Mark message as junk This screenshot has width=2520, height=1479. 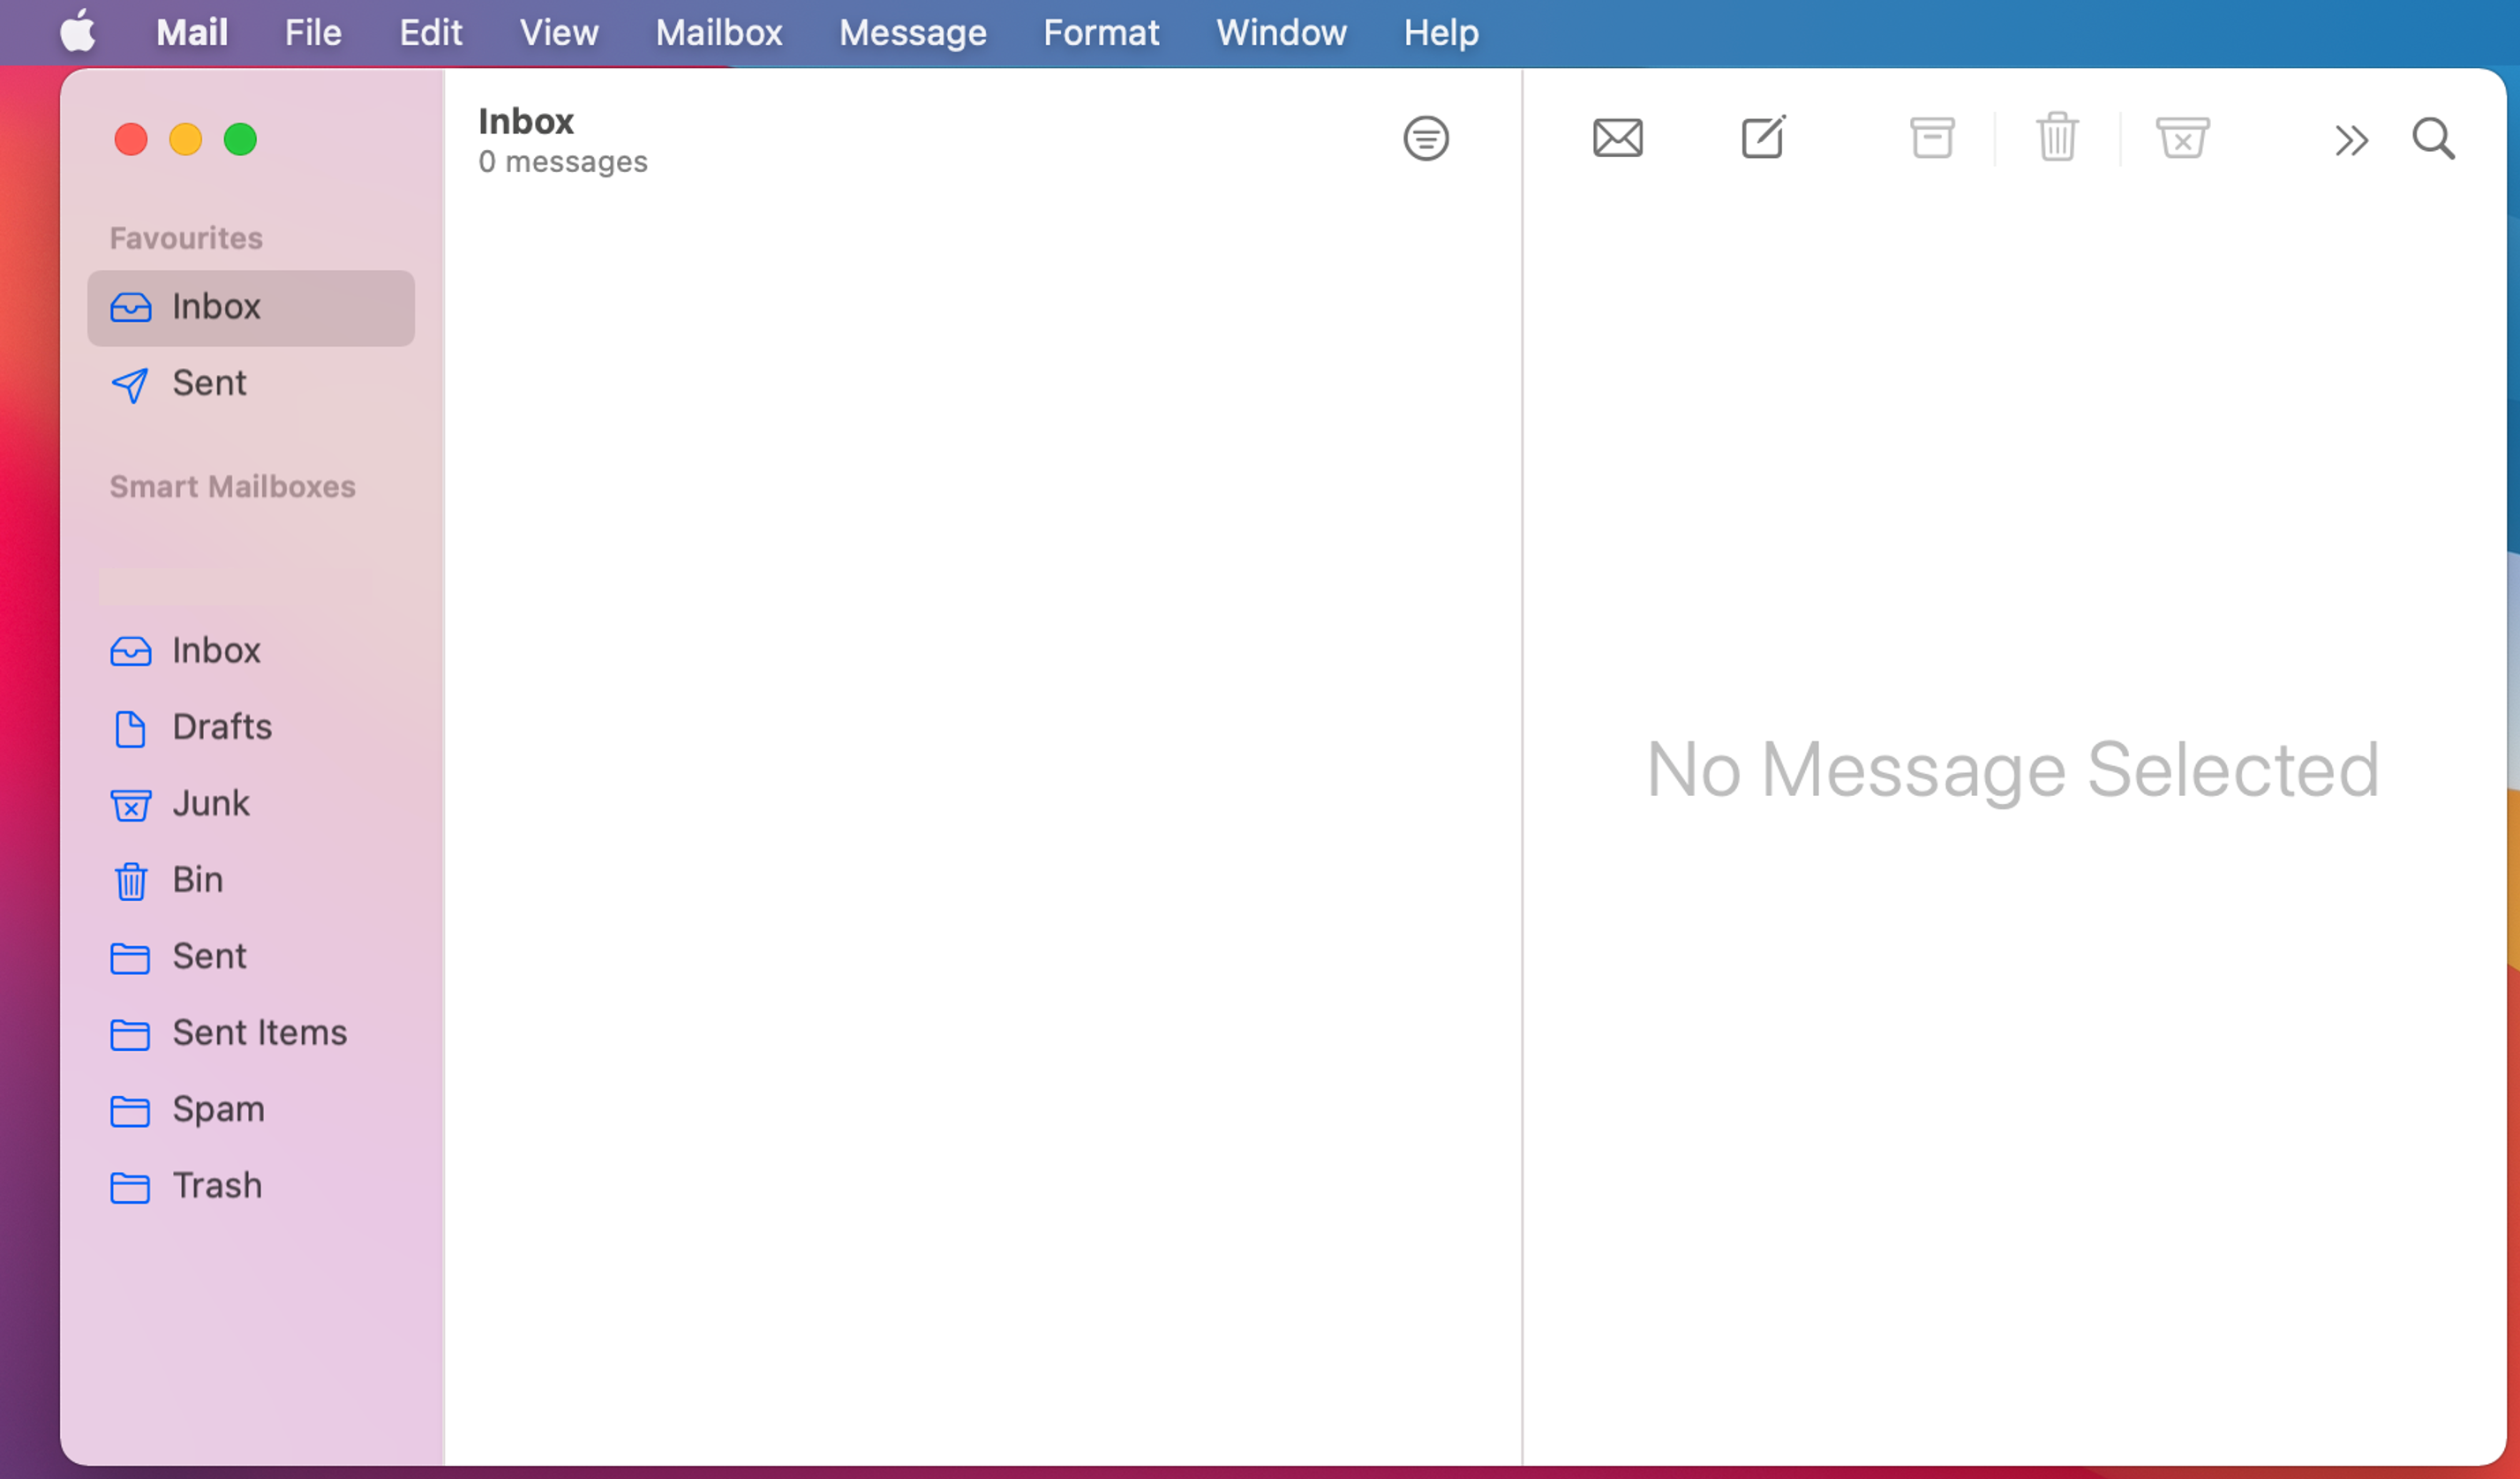(2183, 138)
